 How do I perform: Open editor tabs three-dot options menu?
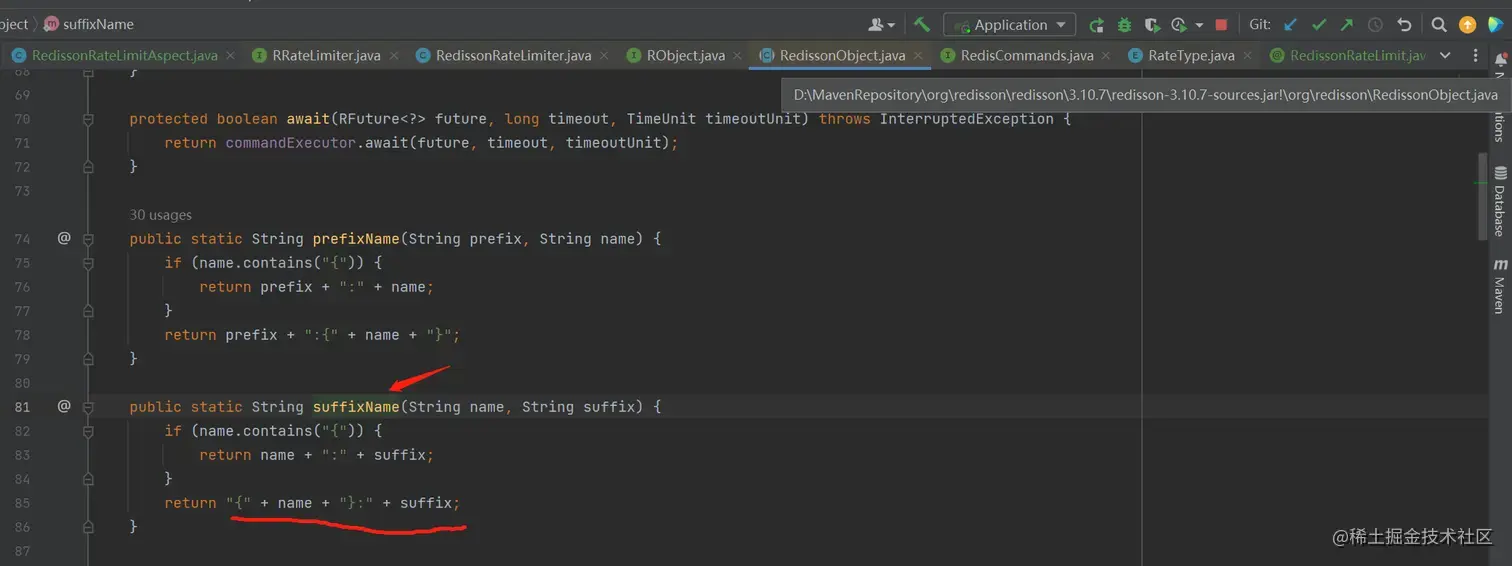1475,56
